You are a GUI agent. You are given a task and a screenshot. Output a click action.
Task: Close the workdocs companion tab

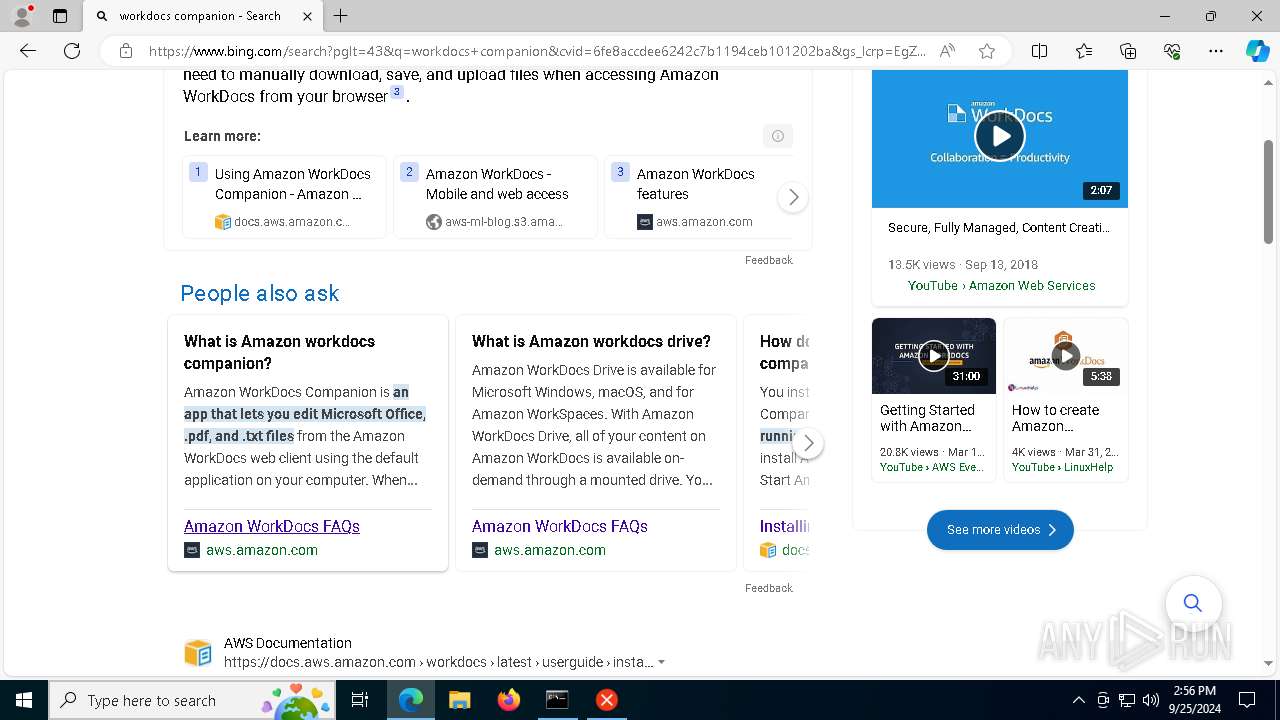pyautogui.click(x=307, y=16)
